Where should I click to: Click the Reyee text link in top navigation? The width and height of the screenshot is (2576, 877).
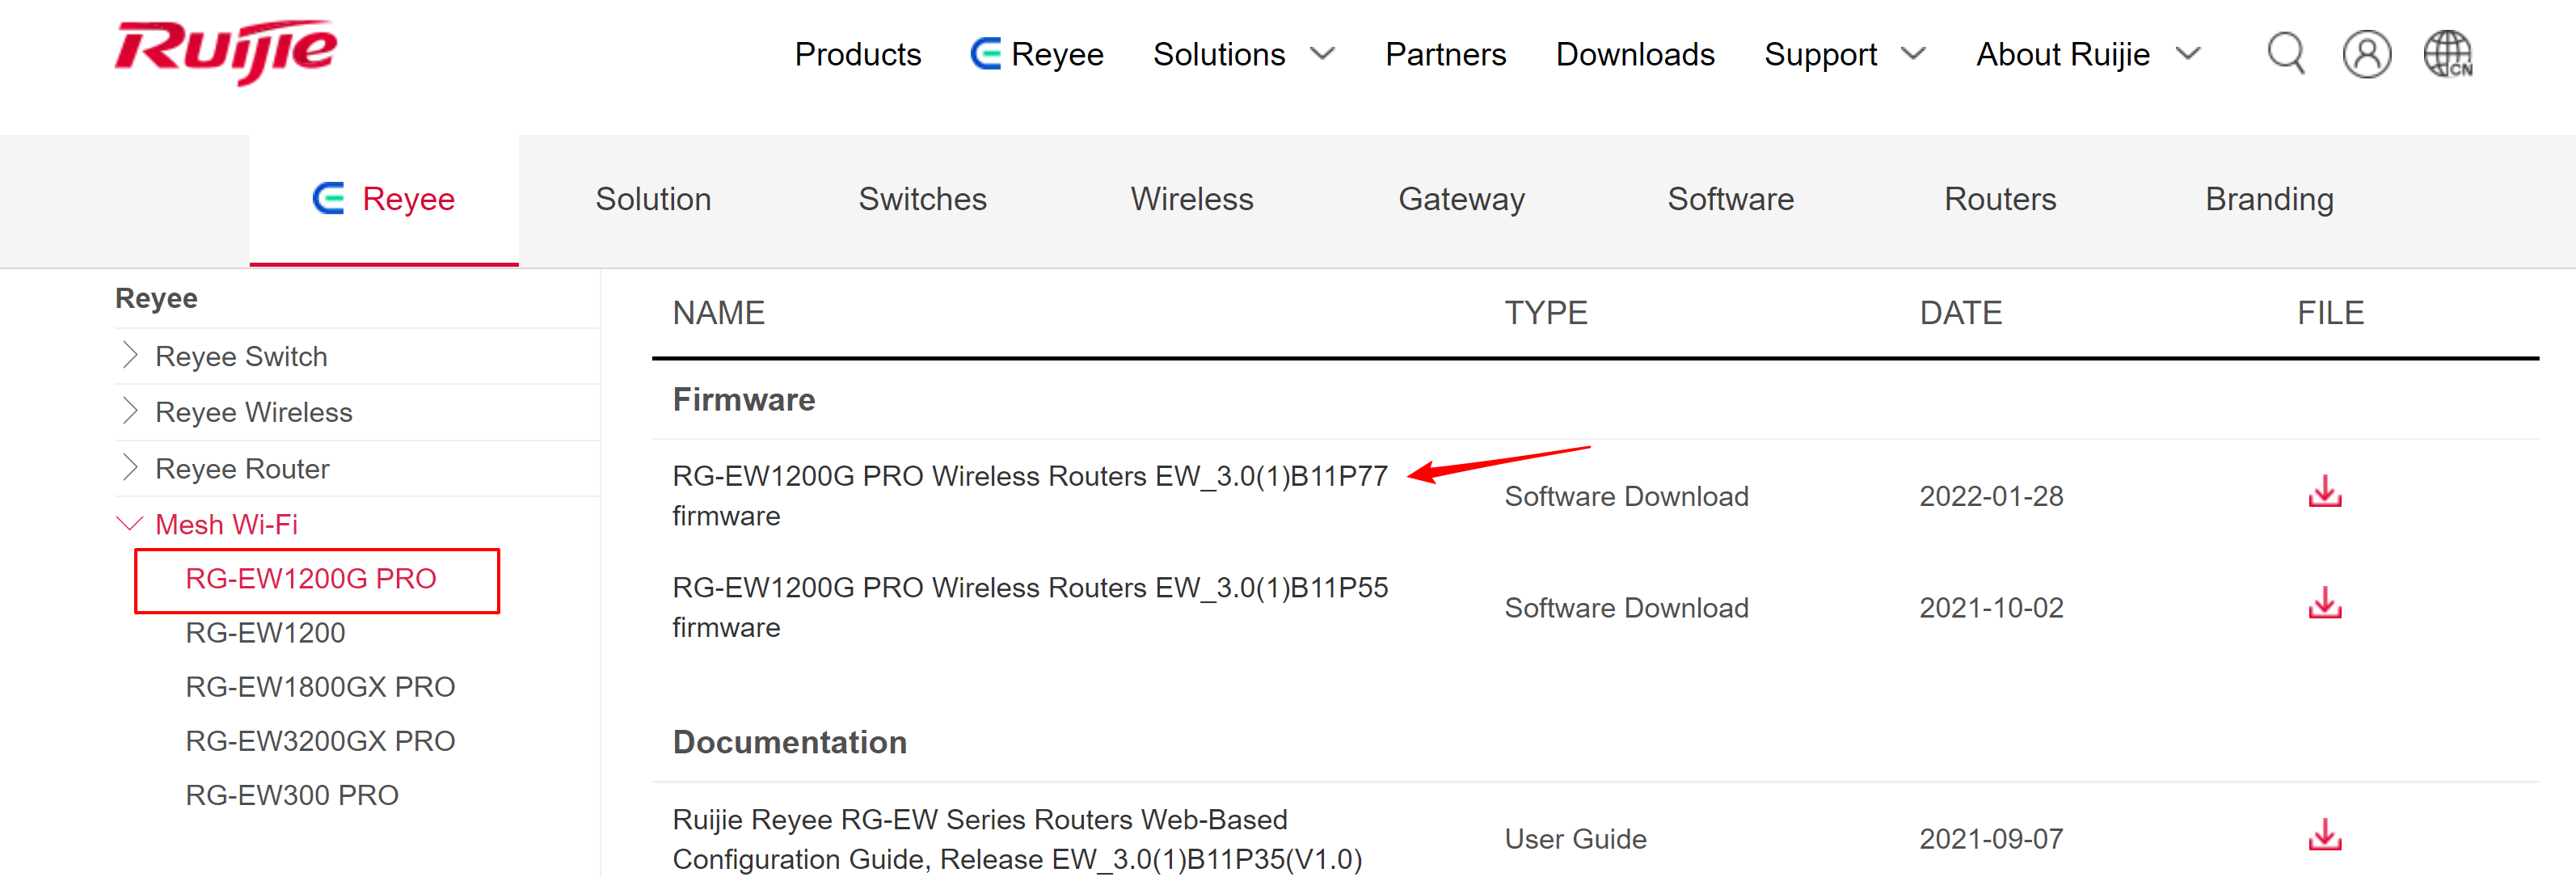click(1057, 54)
